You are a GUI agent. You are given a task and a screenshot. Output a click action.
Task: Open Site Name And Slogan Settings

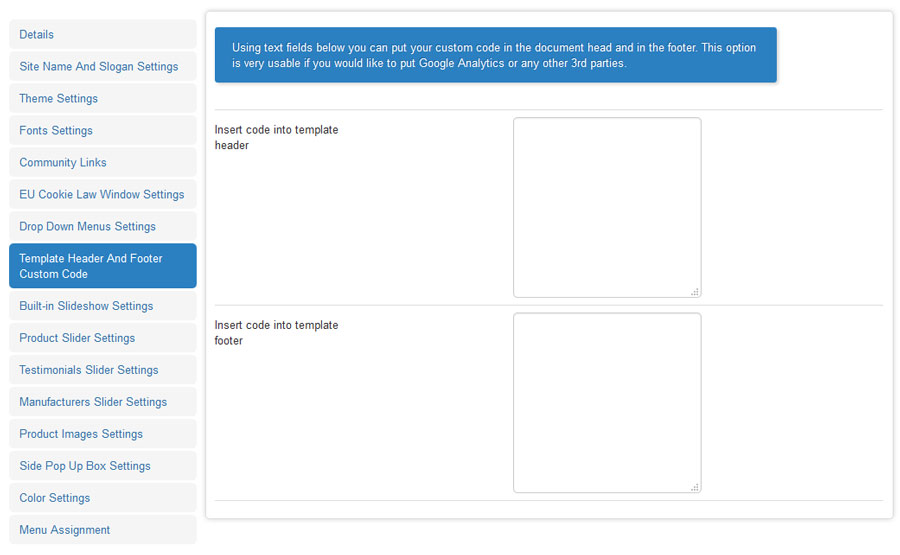[103, 67]
